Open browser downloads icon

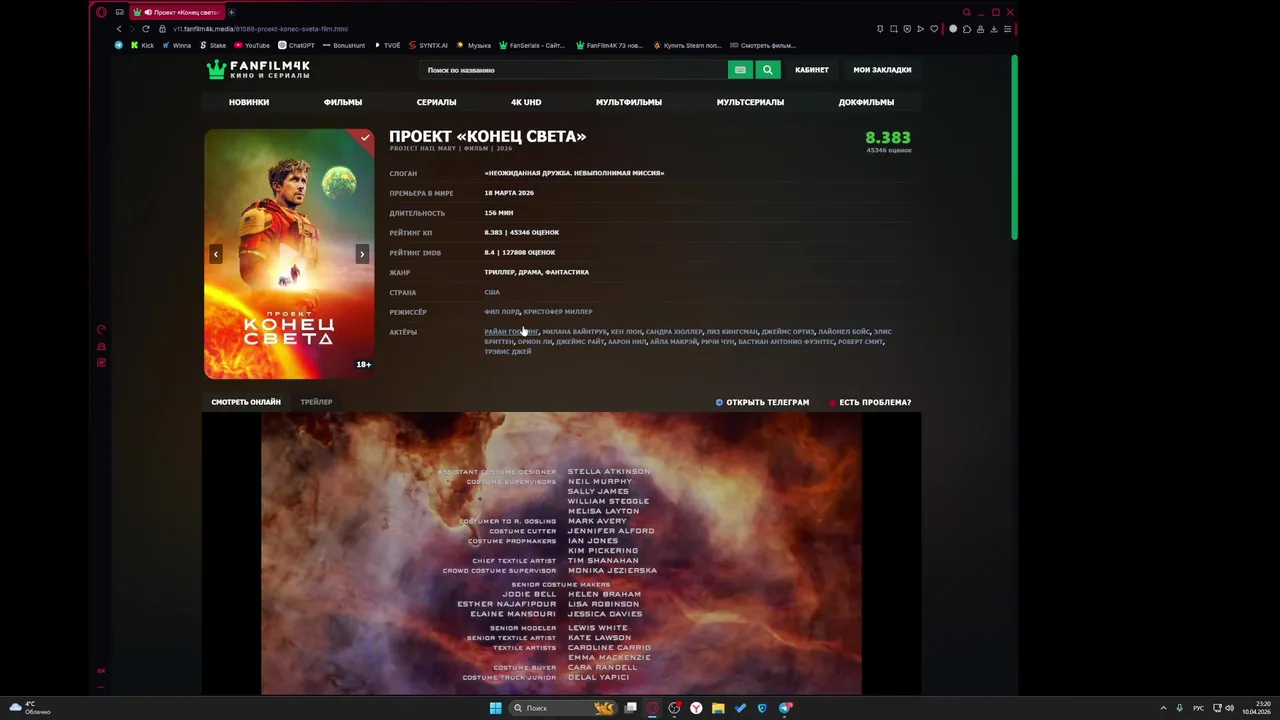(x=993, y=29)
